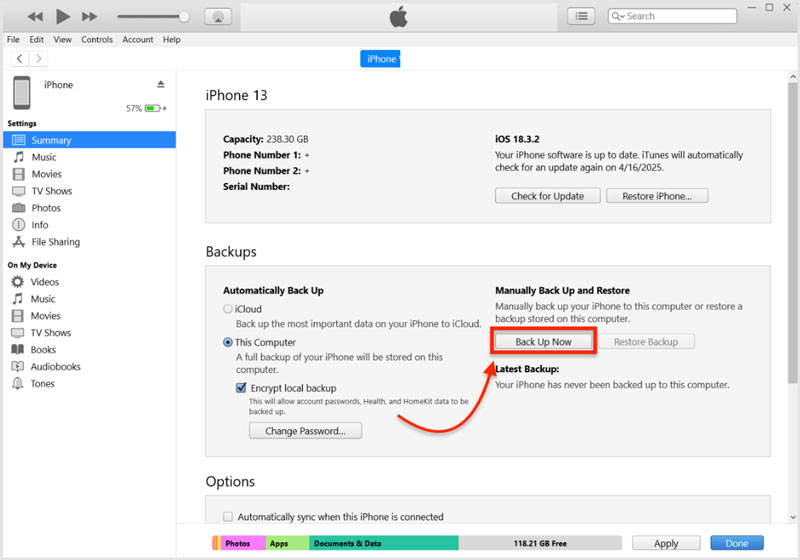This screenshot has height=560, width=800.
Task: Click Check for Update button
Action: [x=547, y=196]
